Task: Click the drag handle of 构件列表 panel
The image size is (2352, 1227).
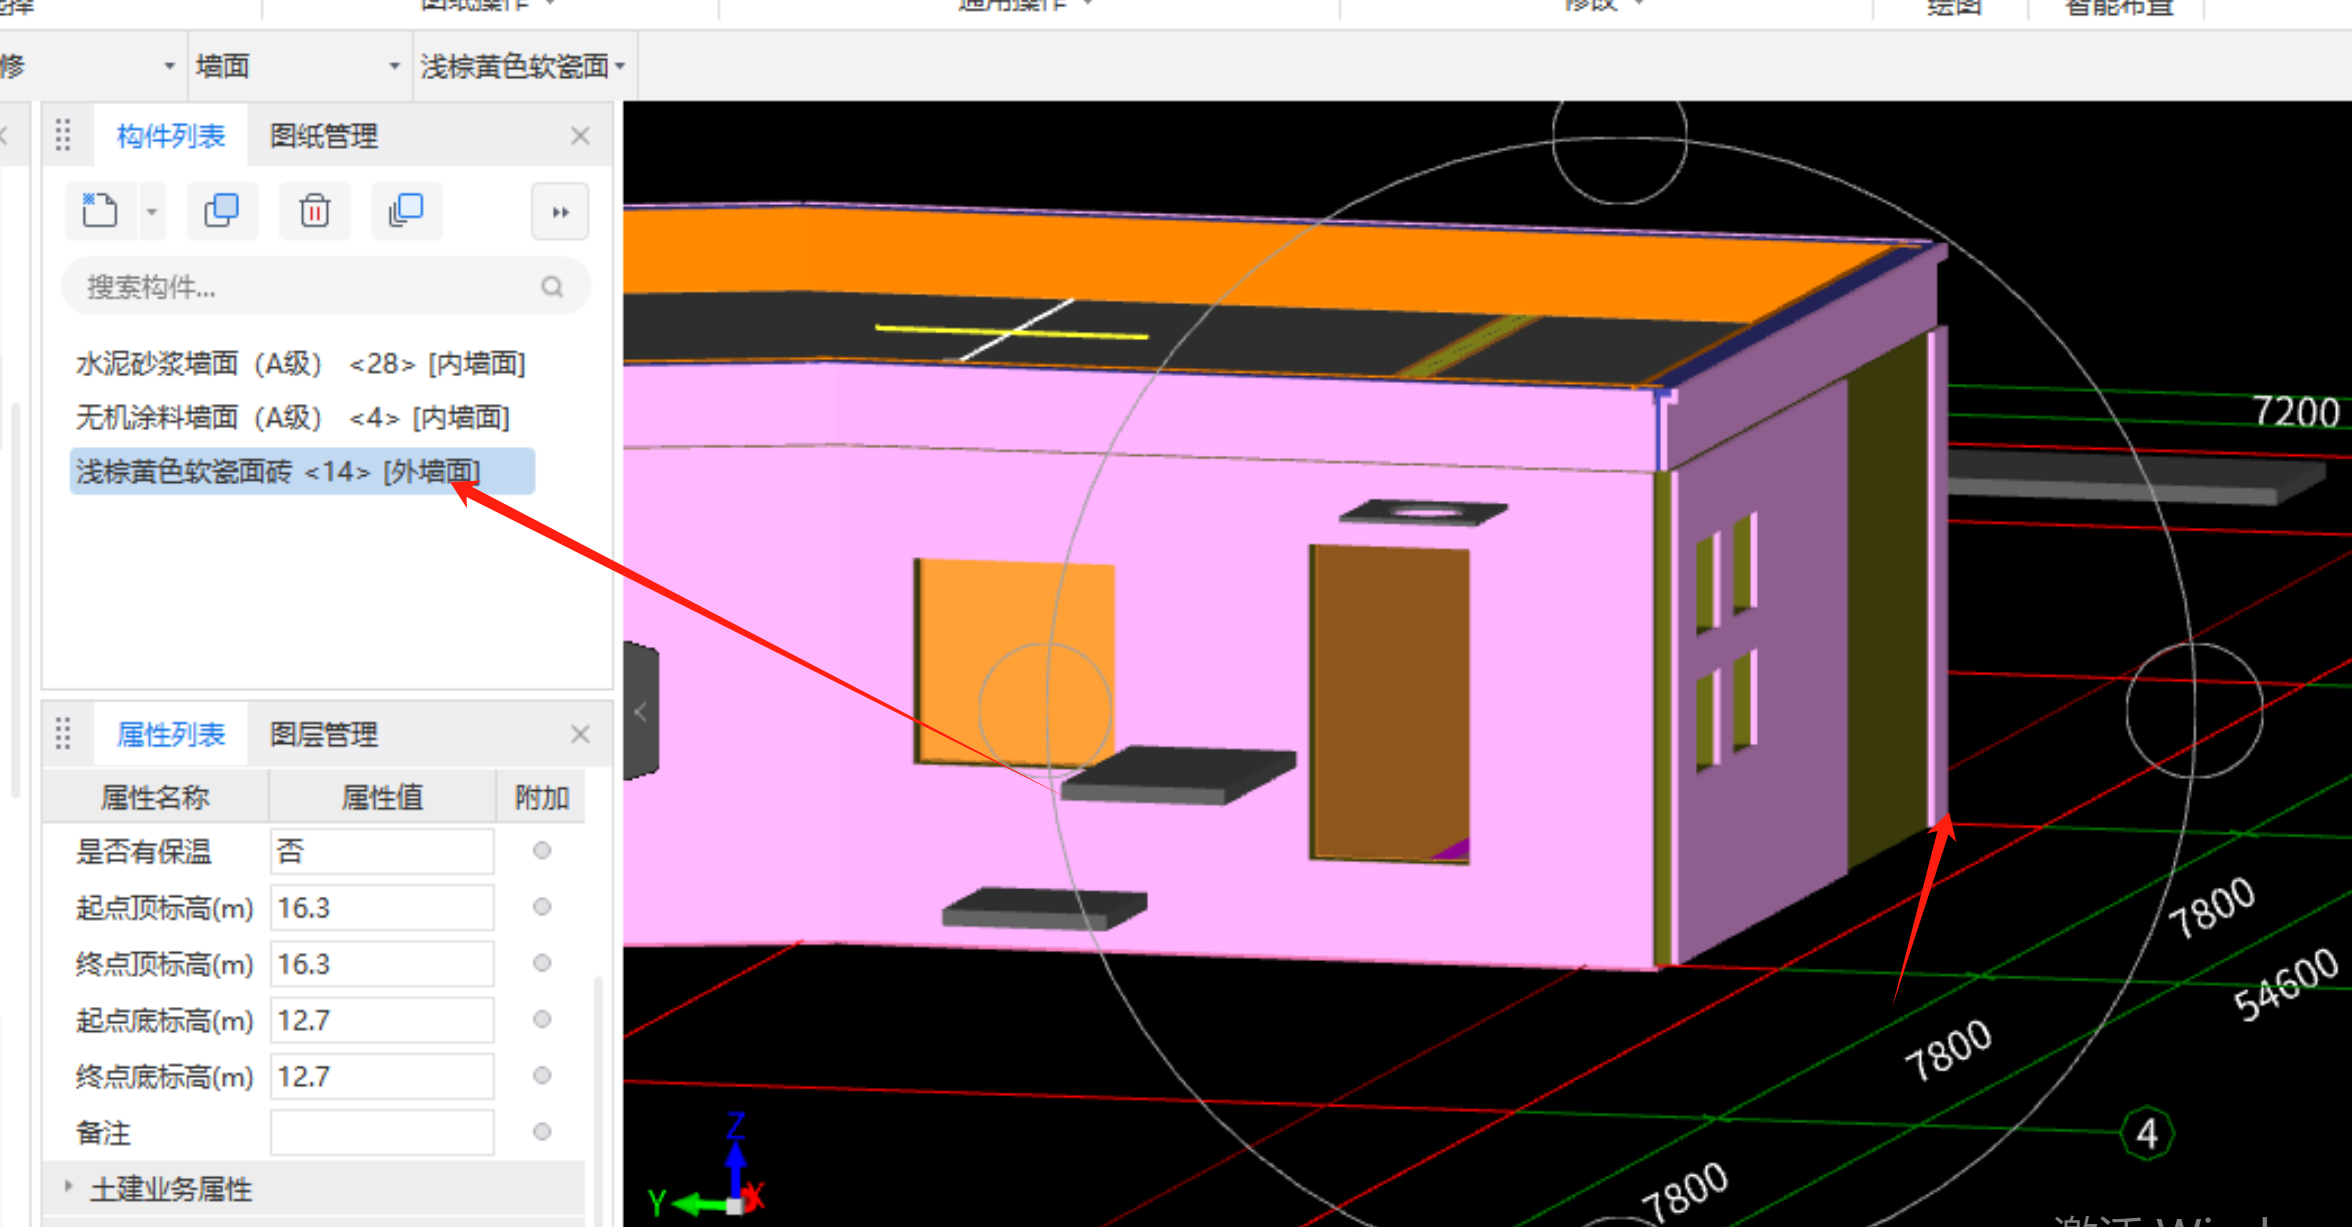Action: pos(63,135)
